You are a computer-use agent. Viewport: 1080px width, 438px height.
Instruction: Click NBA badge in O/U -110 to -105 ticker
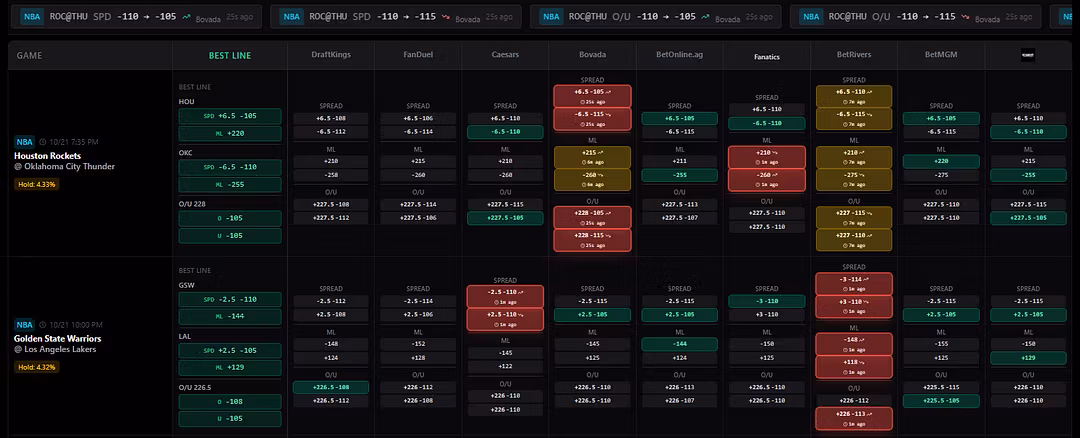click(x=551, y=17)
